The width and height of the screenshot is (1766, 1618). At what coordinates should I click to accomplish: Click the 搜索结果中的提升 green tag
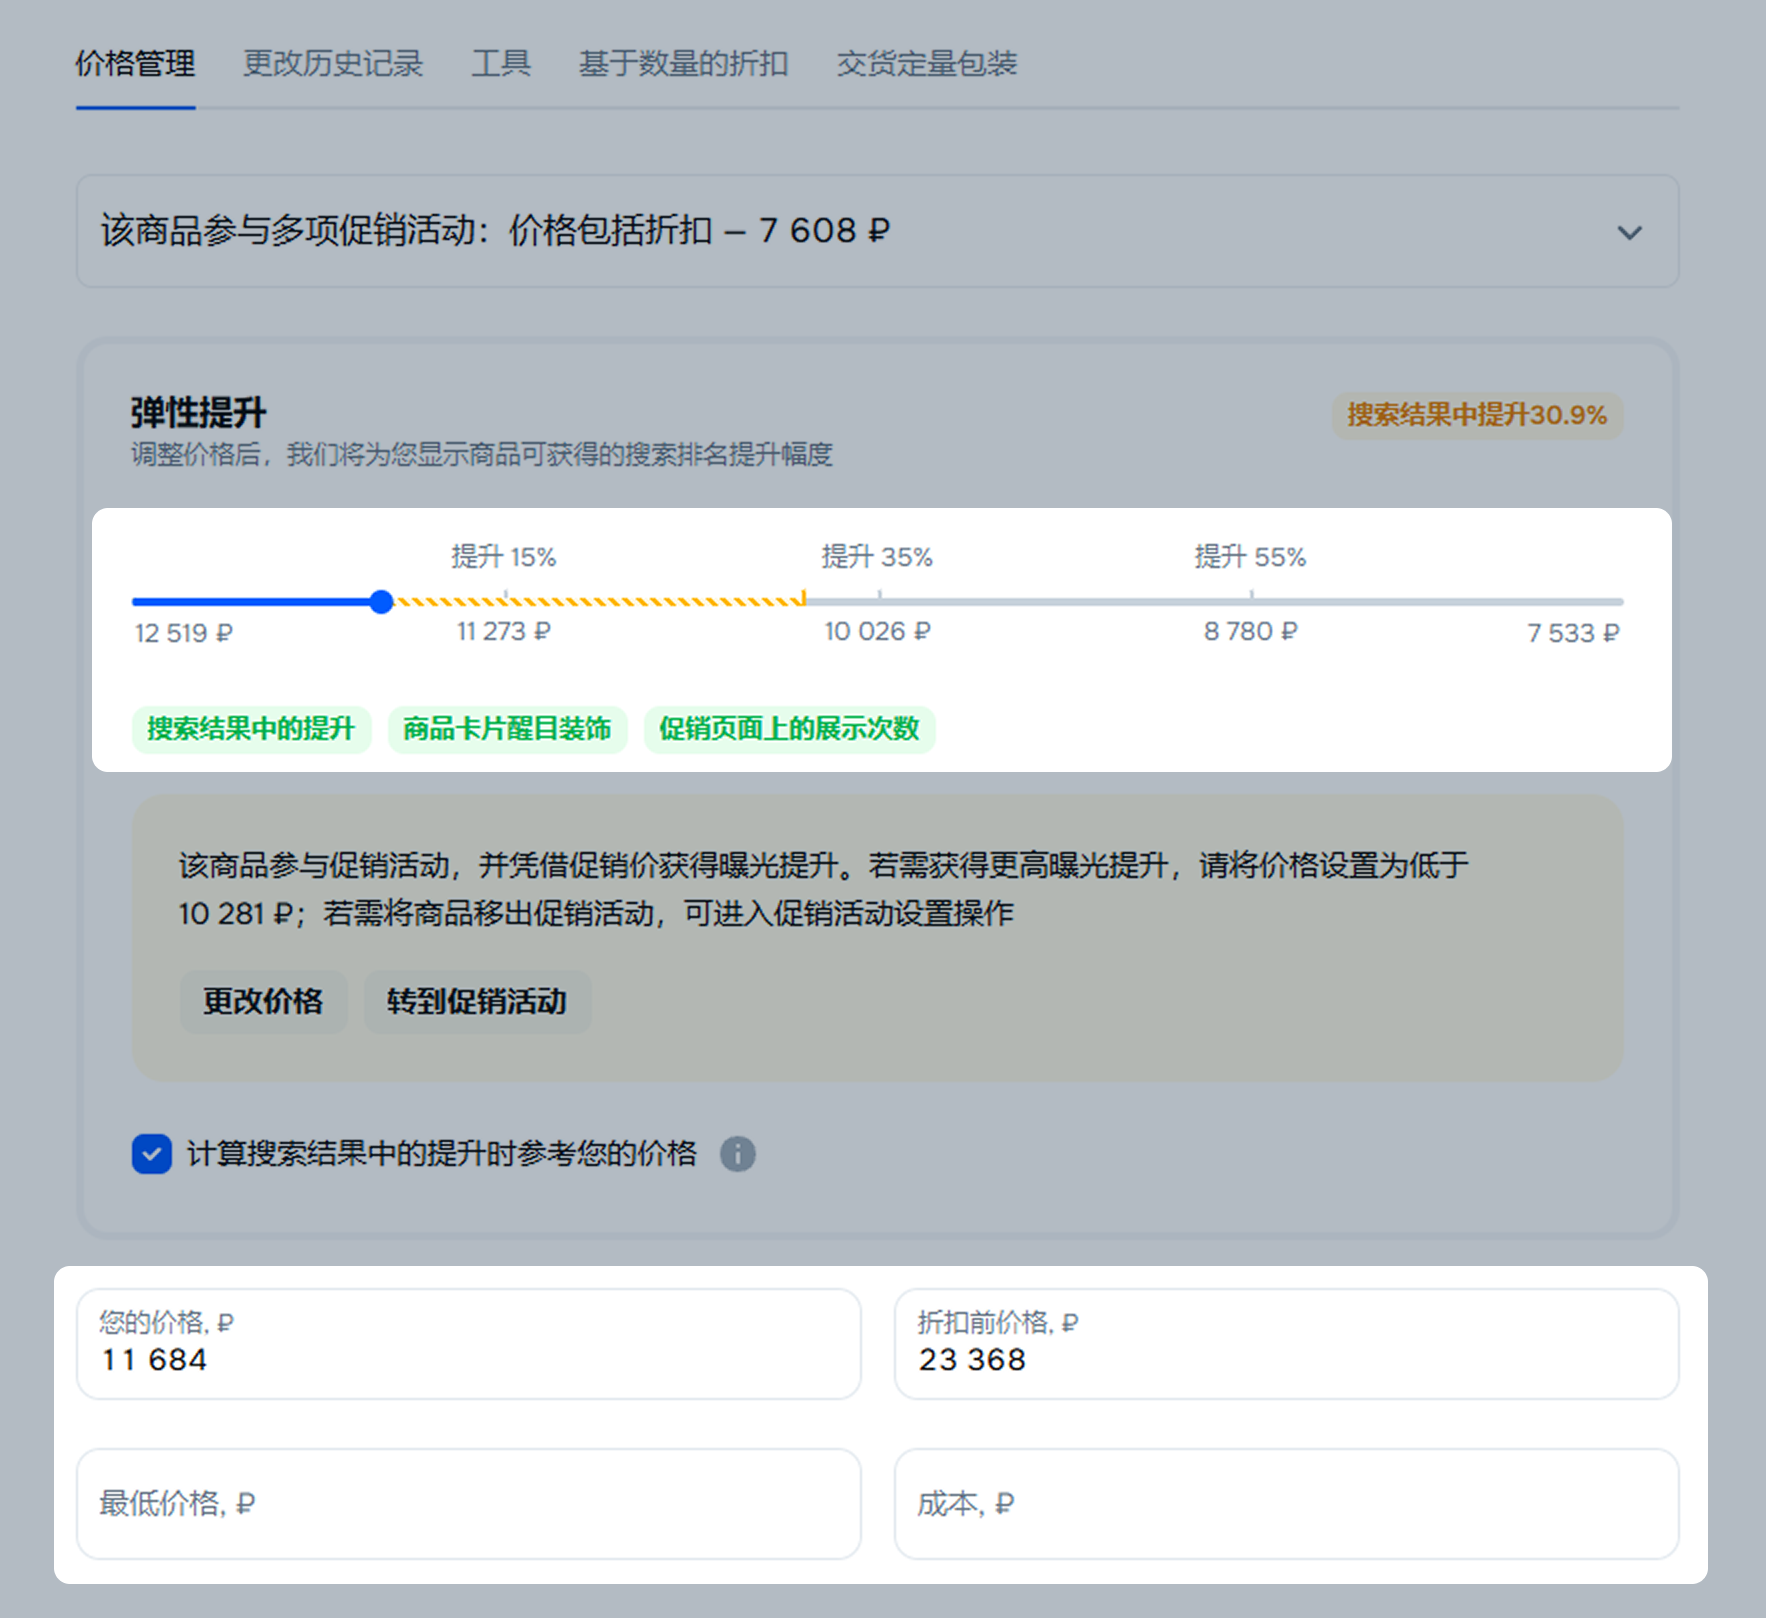tap(251, 729)
